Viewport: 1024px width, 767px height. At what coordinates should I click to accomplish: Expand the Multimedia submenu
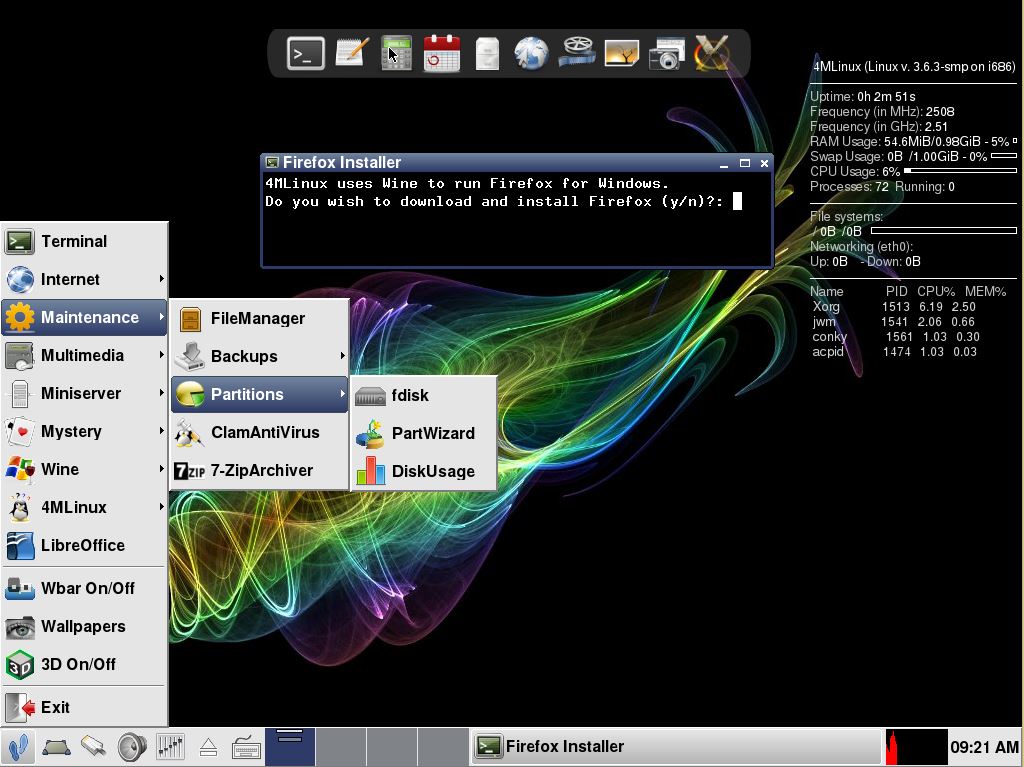click(x=84, y=355)
